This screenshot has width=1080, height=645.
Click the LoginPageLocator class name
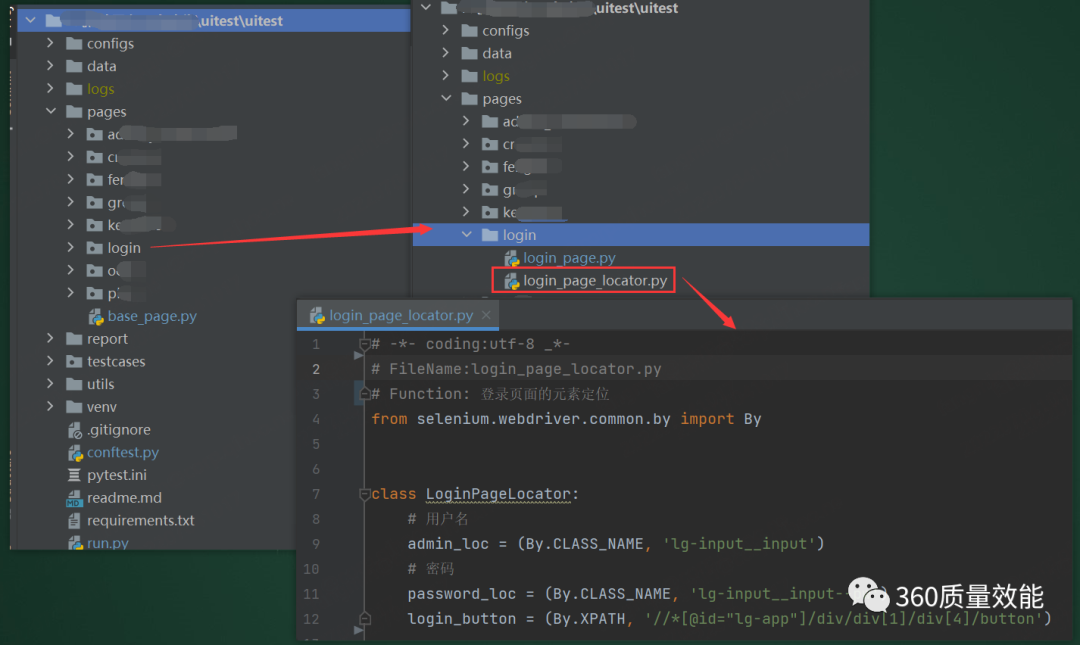[x=498, y=493]
